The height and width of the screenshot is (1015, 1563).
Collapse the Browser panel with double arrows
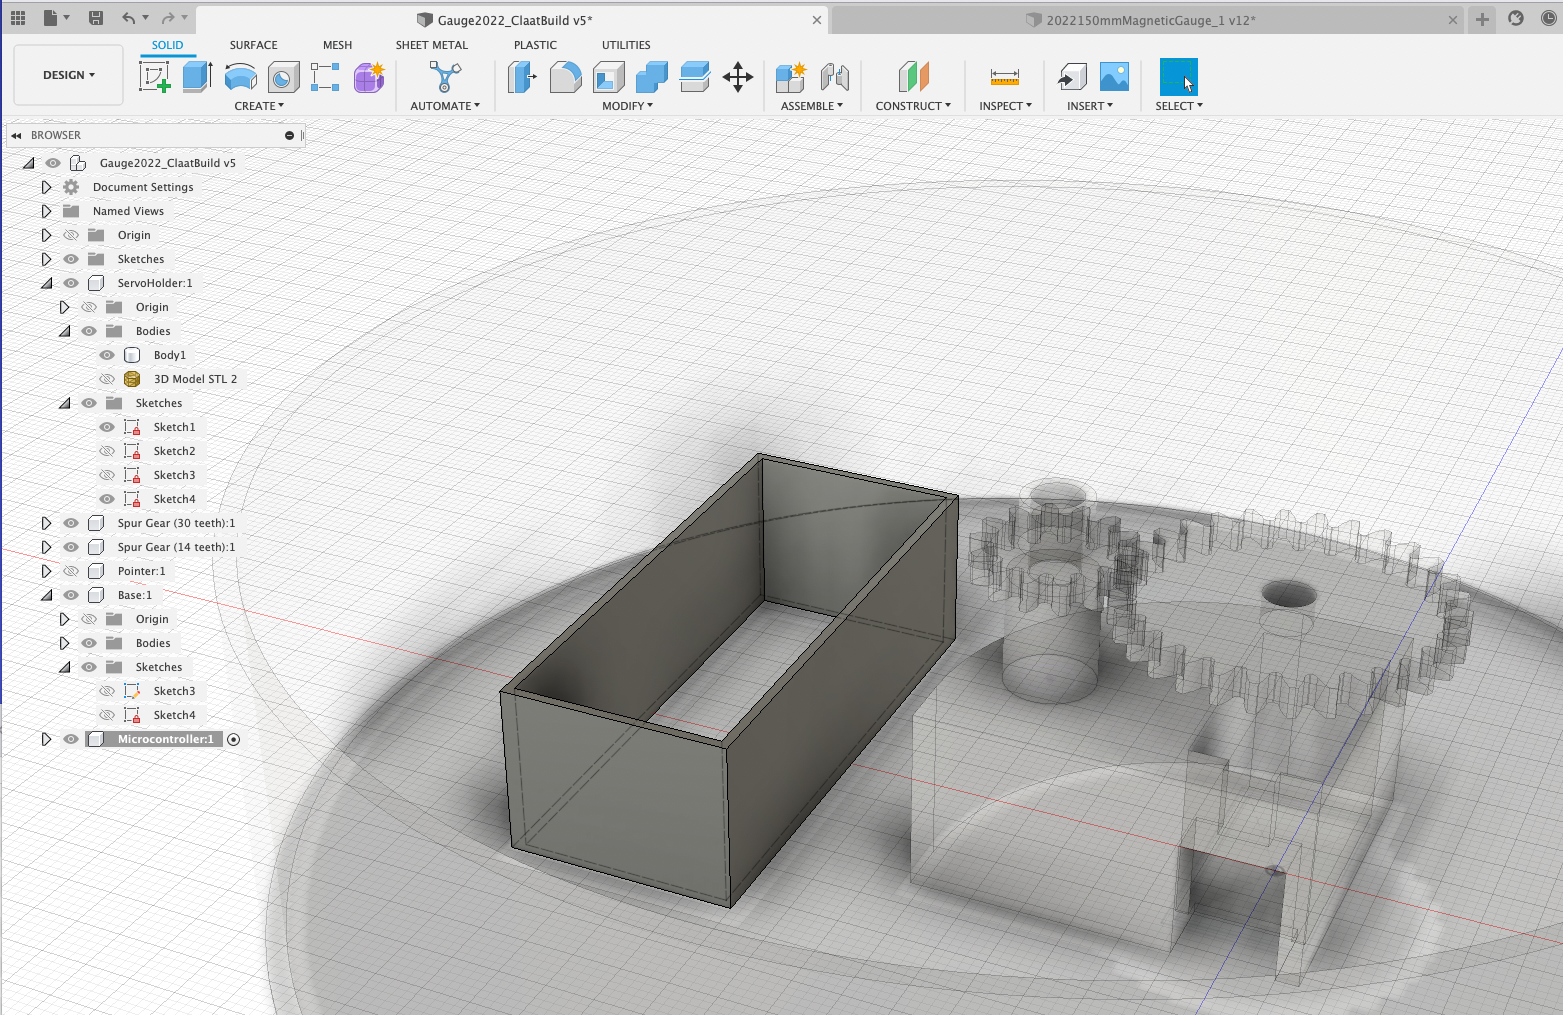[x=16, y=135]
